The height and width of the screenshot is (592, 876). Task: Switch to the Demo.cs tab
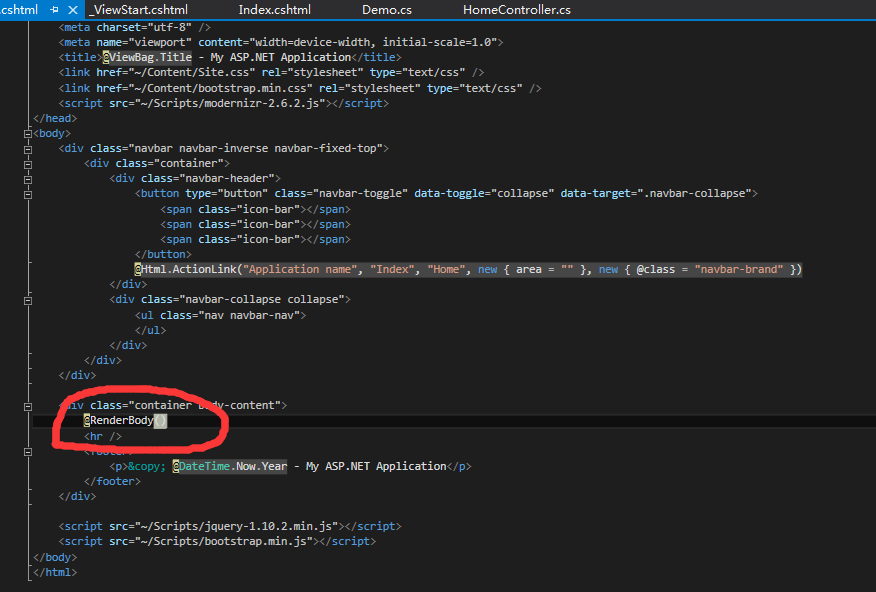click(387, 9)
